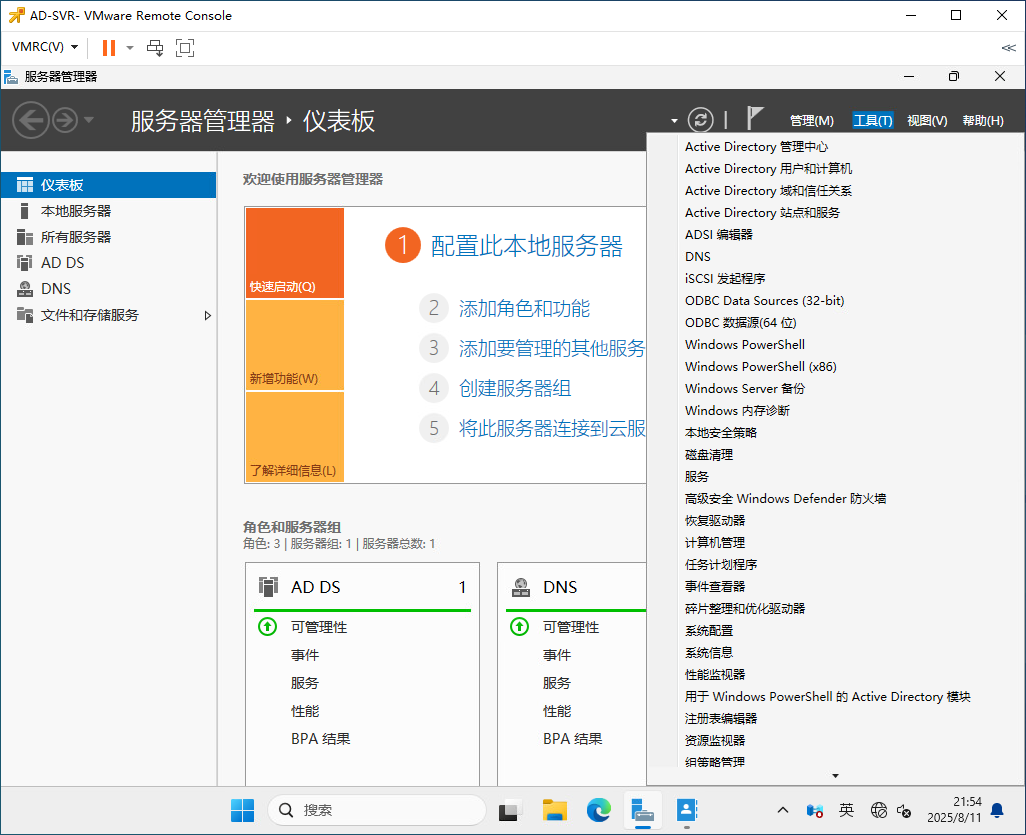Click the Server Manager icon on the taskbar
Screen dimensions: 1026x835
click(x=643, y=810)
